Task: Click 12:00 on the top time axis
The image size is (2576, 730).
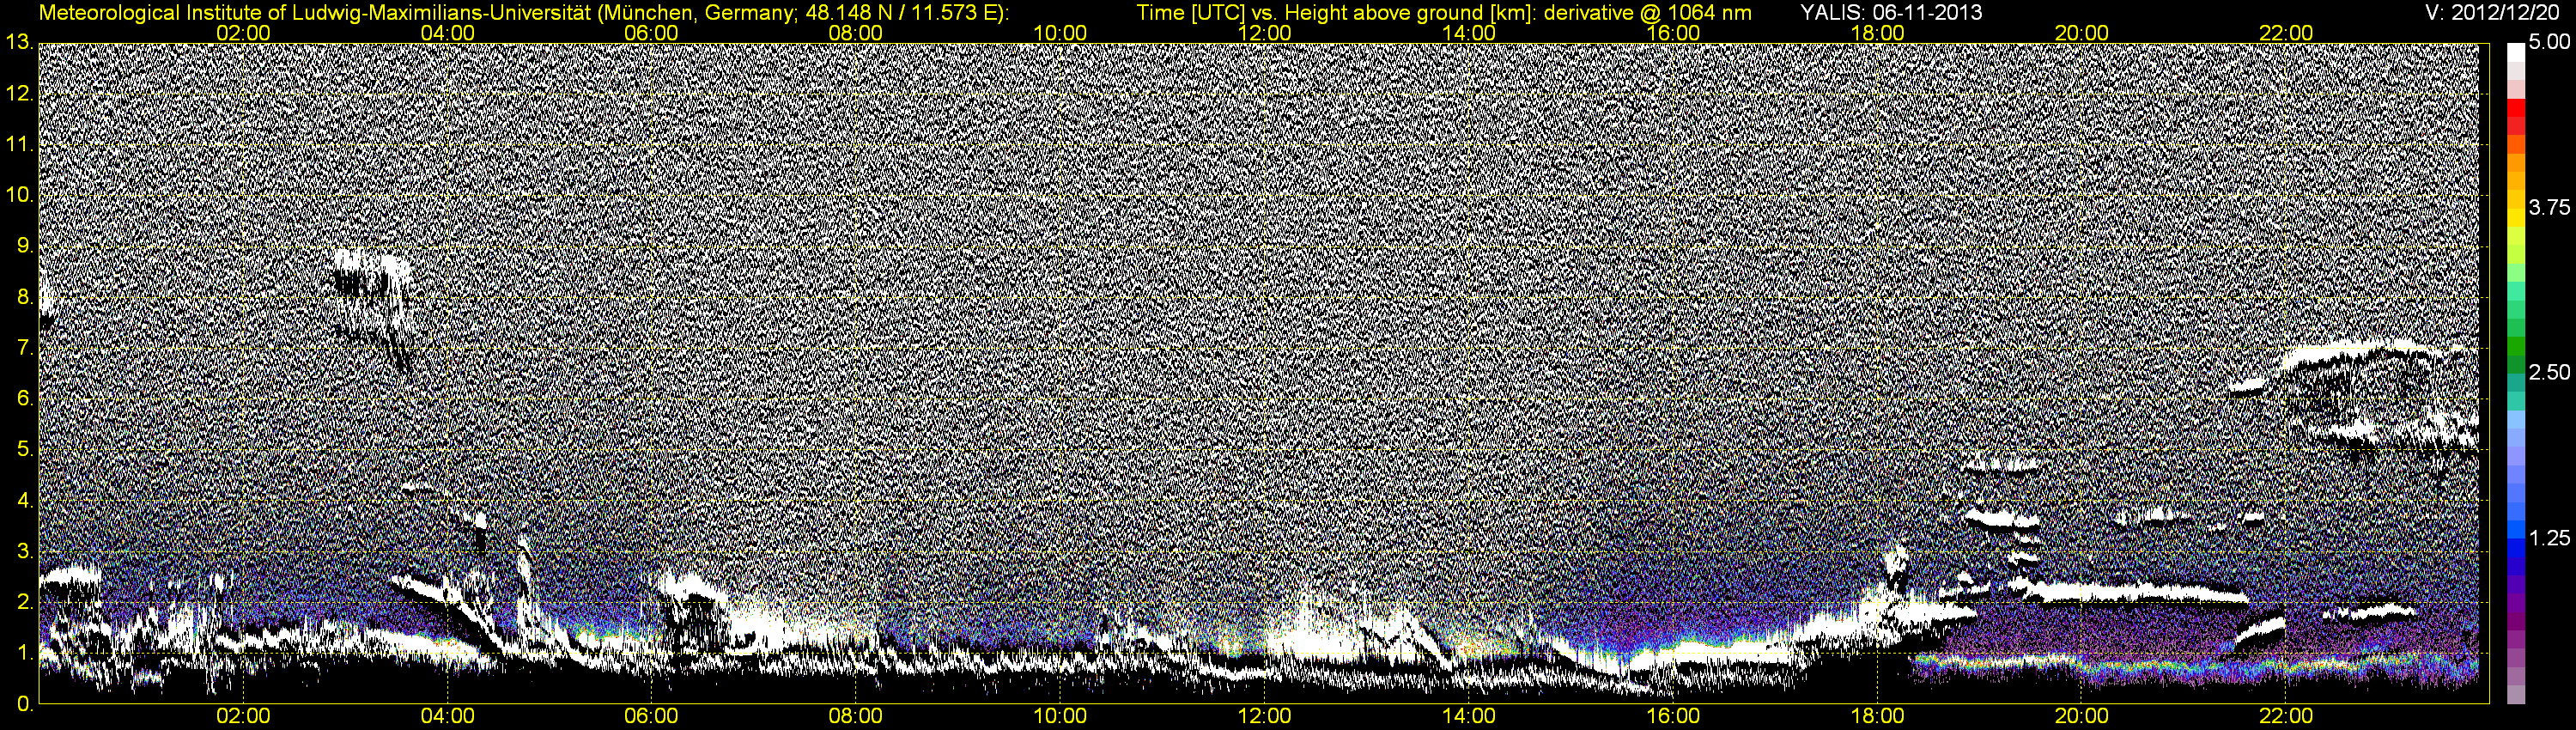Action: coord(1264,33)
